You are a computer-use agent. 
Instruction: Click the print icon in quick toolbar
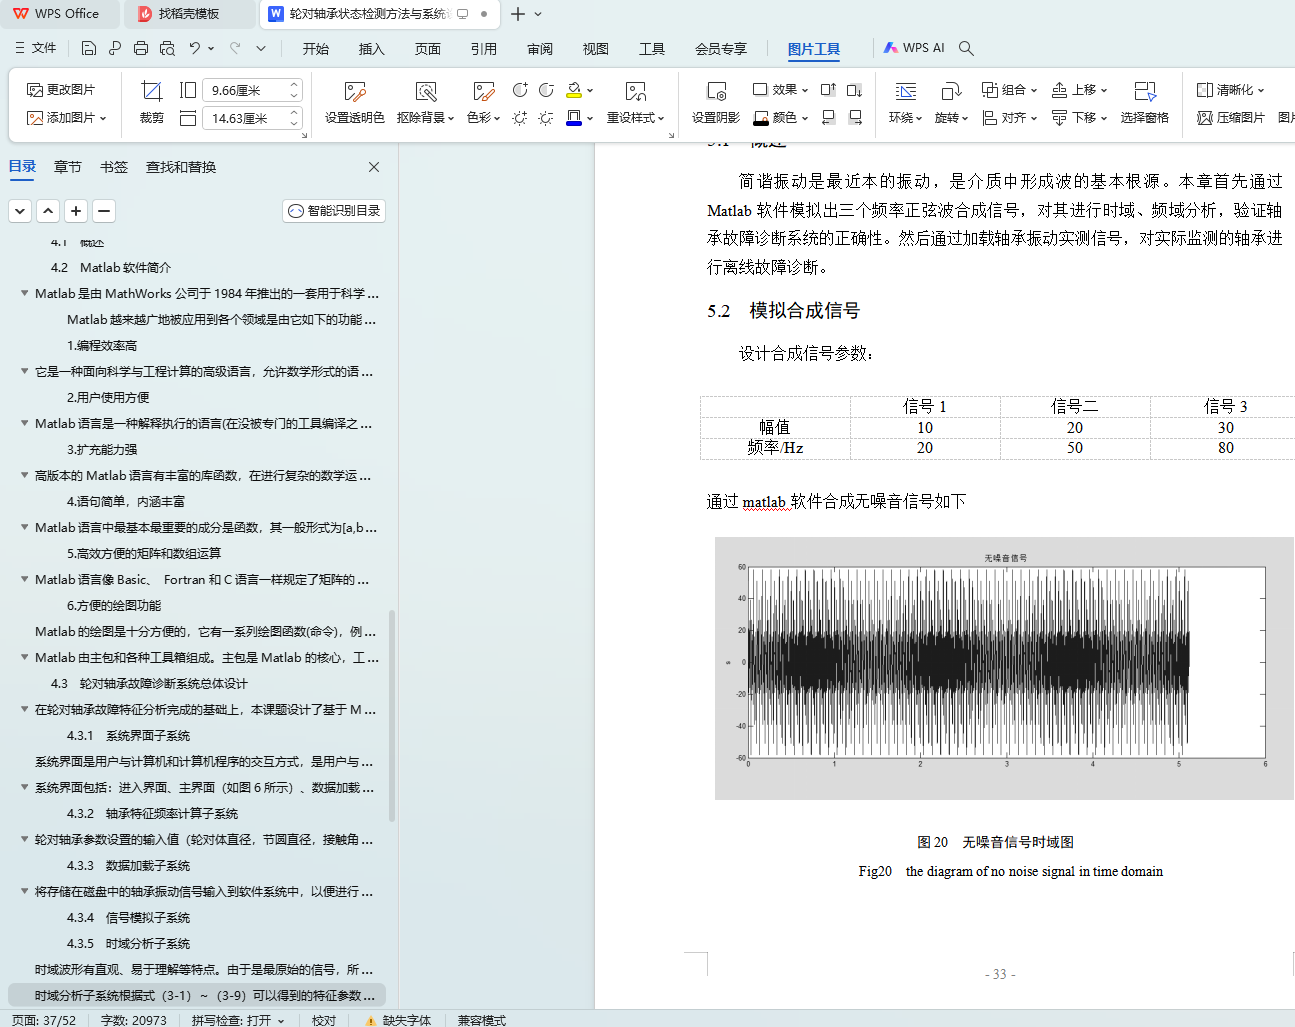coord(141,48)
